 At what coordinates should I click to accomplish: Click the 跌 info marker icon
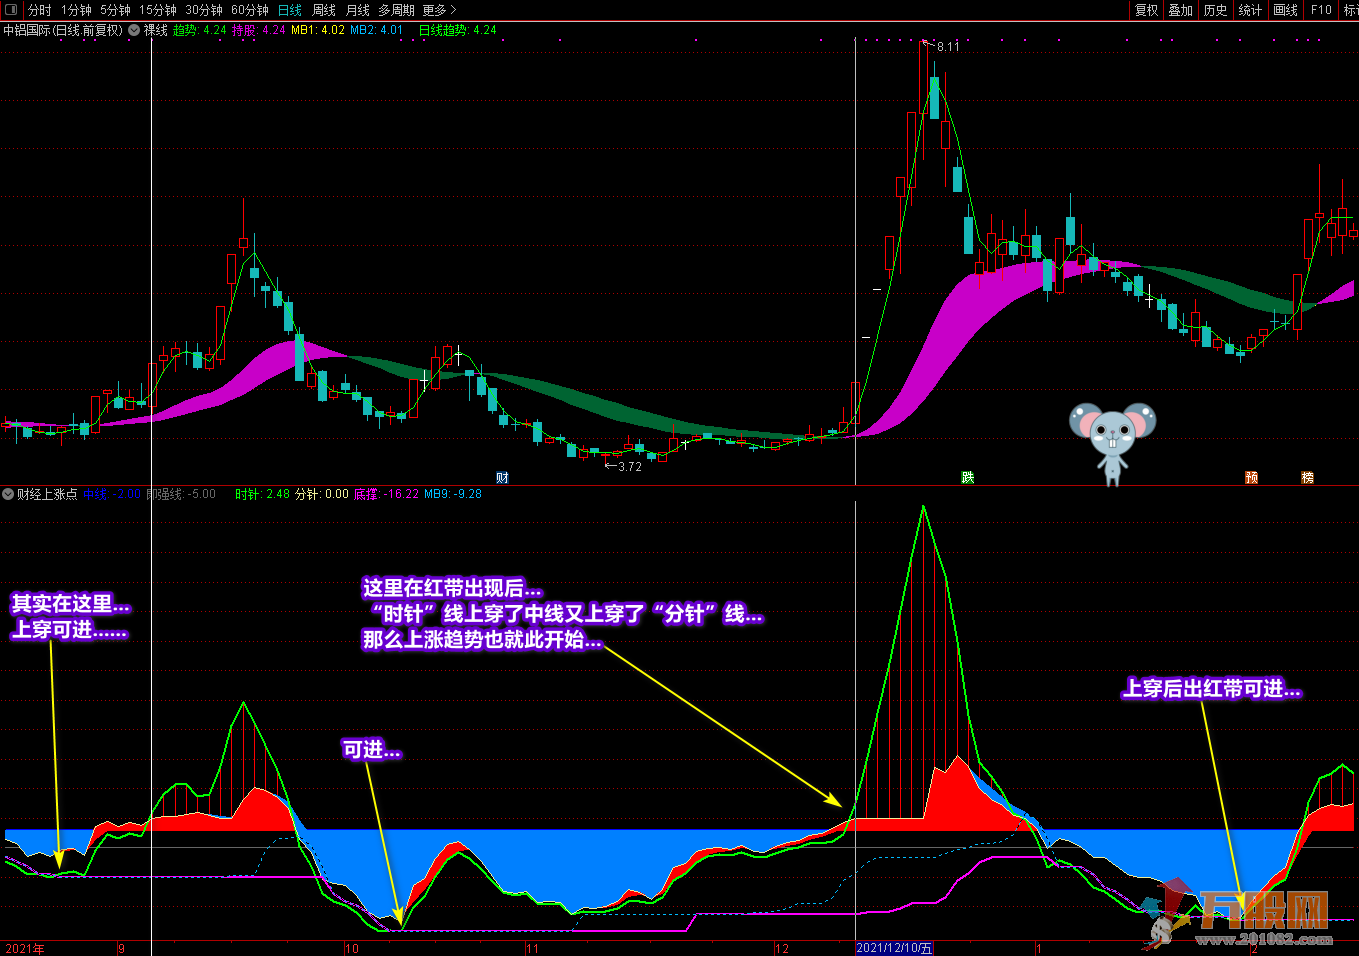pyautogui.click(x=968, y=478)
